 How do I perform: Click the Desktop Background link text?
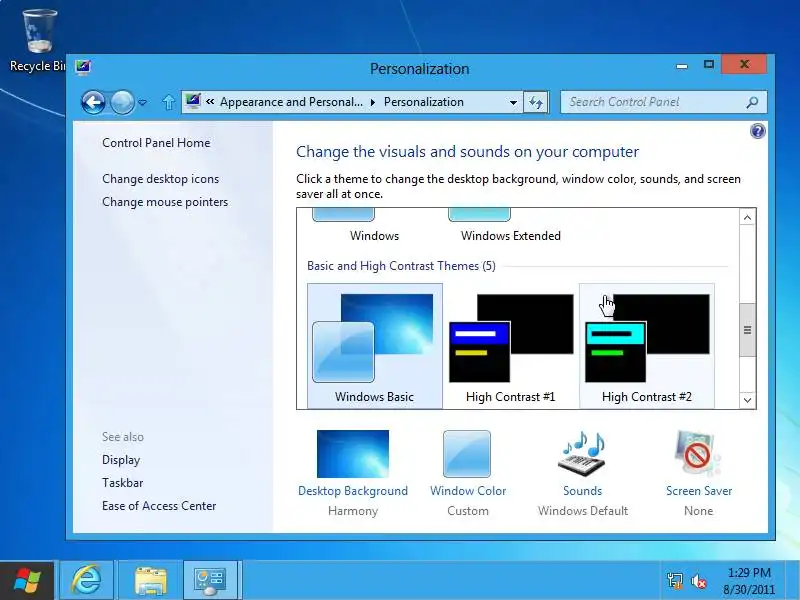[353, 491]
